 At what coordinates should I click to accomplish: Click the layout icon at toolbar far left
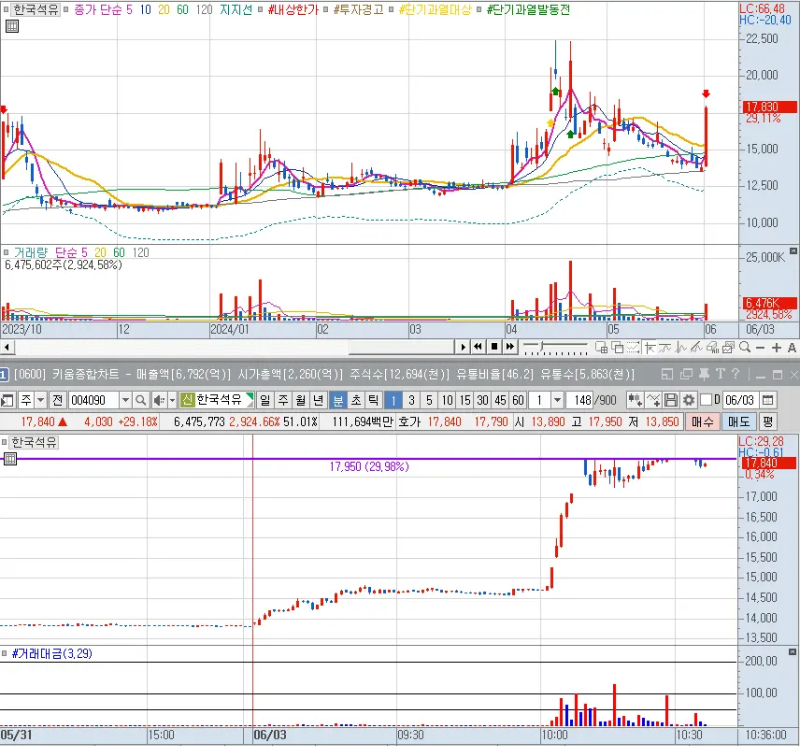click(7, 400)
